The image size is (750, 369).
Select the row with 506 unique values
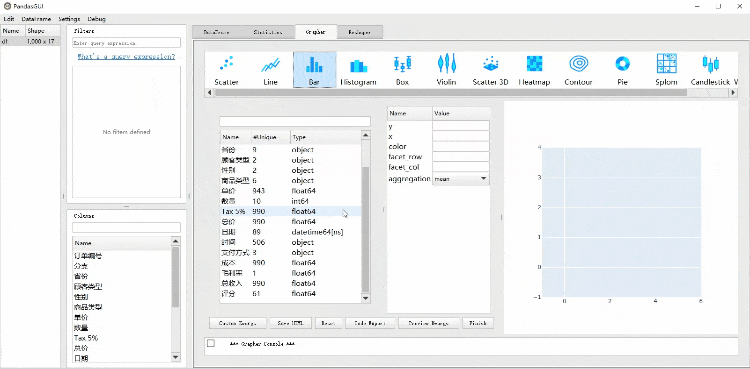(290, 243)
